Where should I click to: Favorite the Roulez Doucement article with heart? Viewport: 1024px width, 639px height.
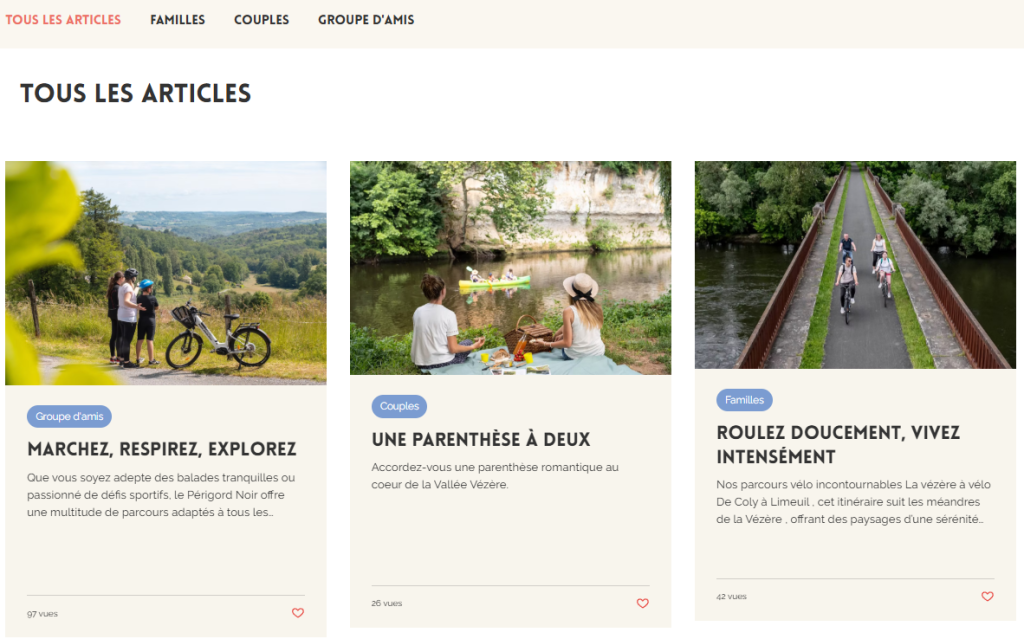[987, 596]
